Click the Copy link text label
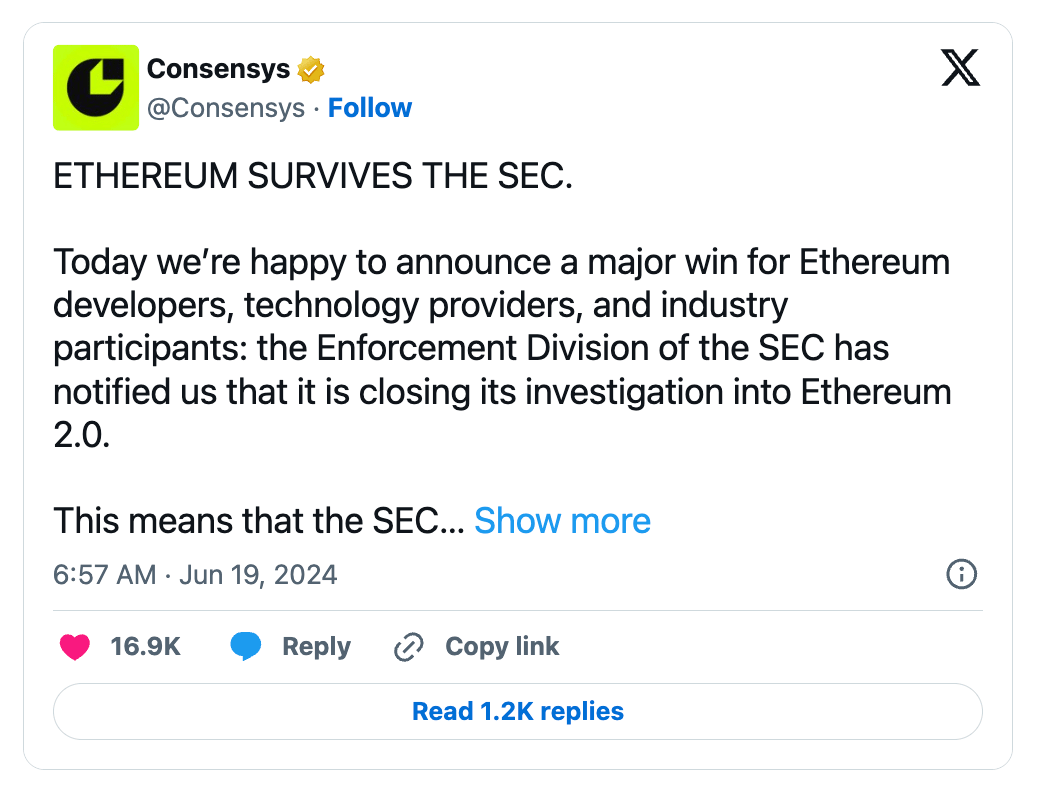The height and width of the screenshot is (796, 1046). pos(502,647)
